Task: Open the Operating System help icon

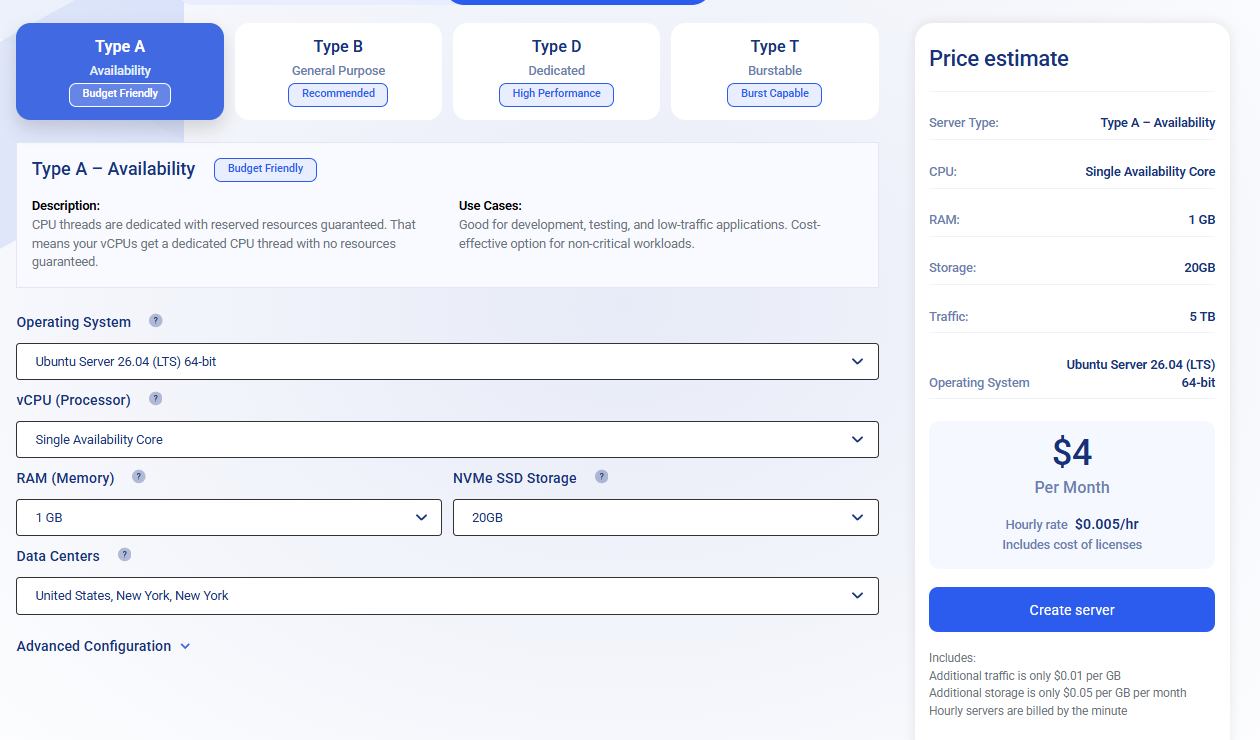Action: coord(155,321)
